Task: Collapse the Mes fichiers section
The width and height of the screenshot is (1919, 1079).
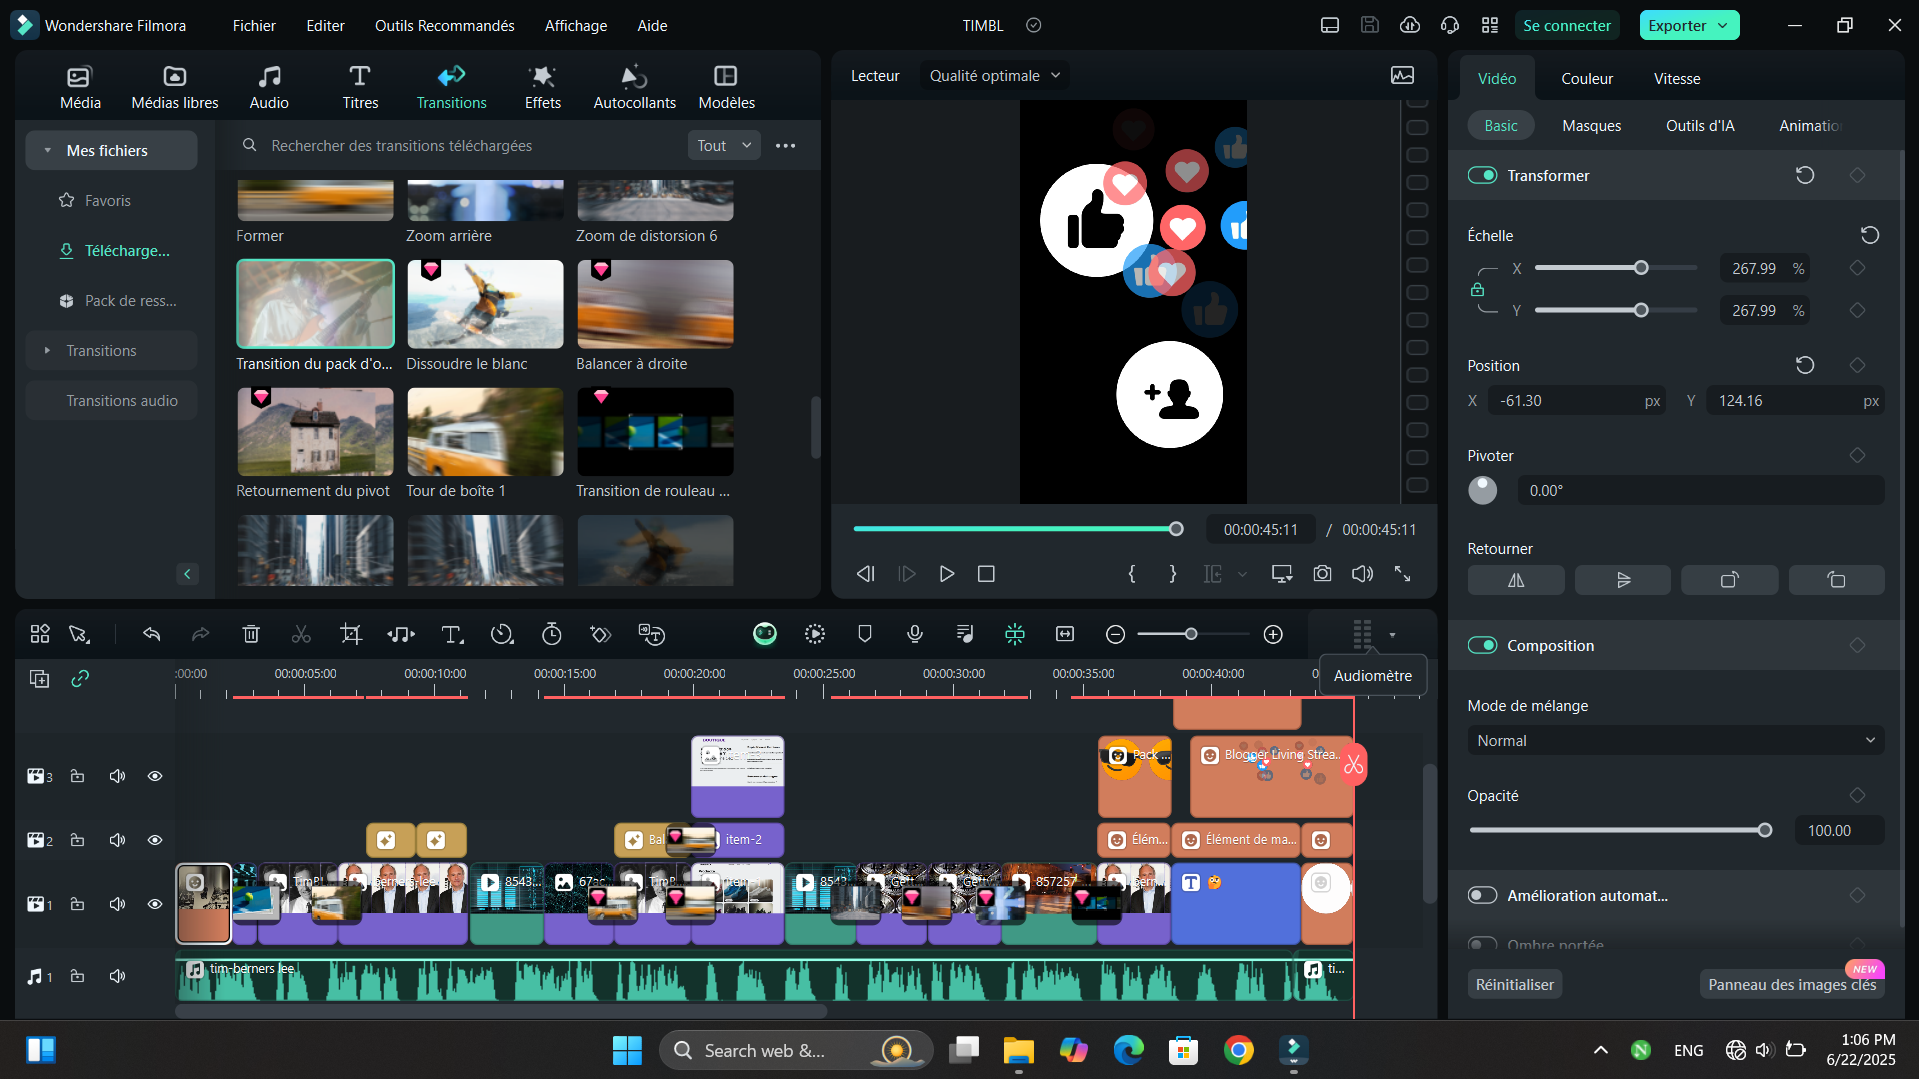Action: pos(47,150)
